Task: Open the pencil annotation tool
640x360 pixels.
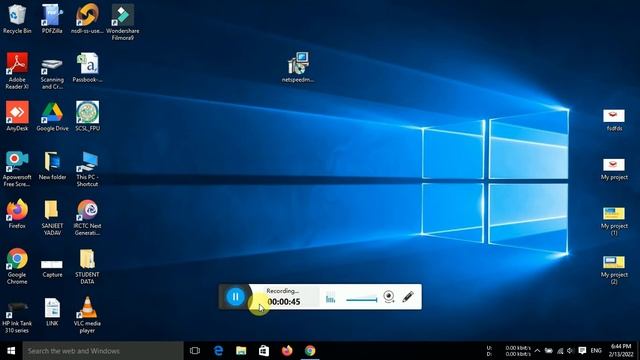Action: [x=408, y=297]
